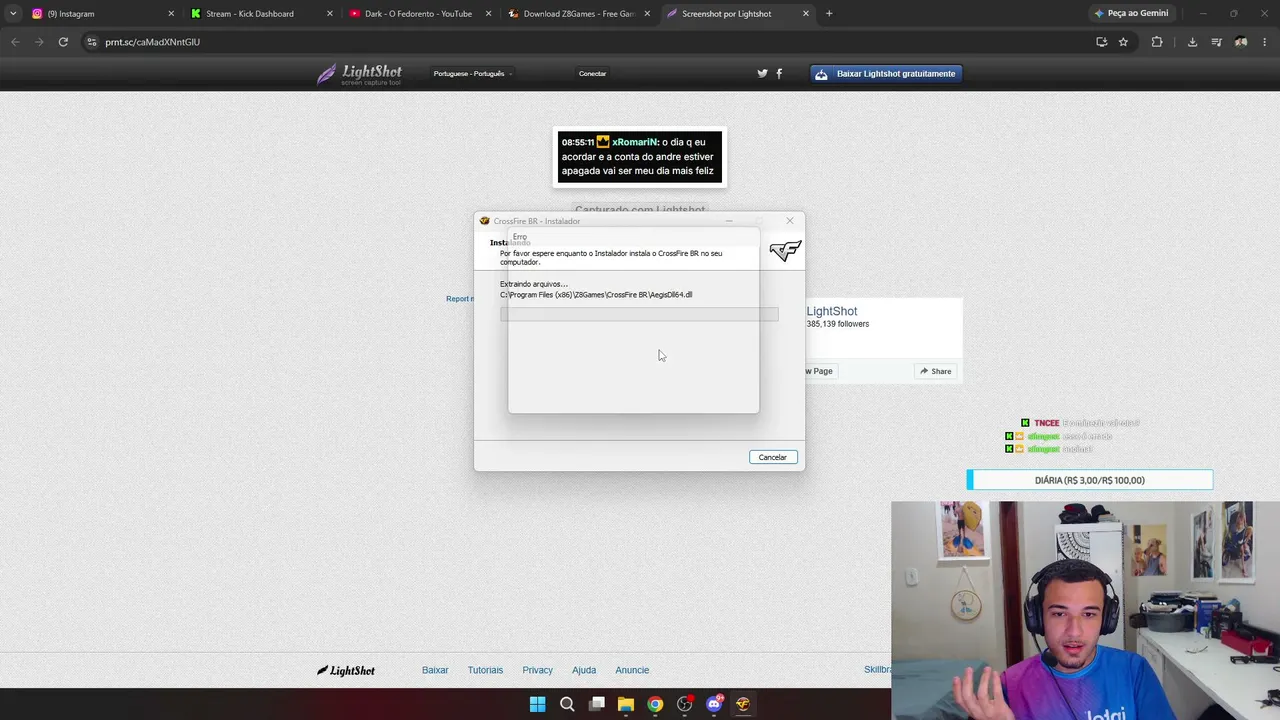Open LightShot's Facebook page
The height and width of the screenshot is (720, 1280).
click(779, 74)
